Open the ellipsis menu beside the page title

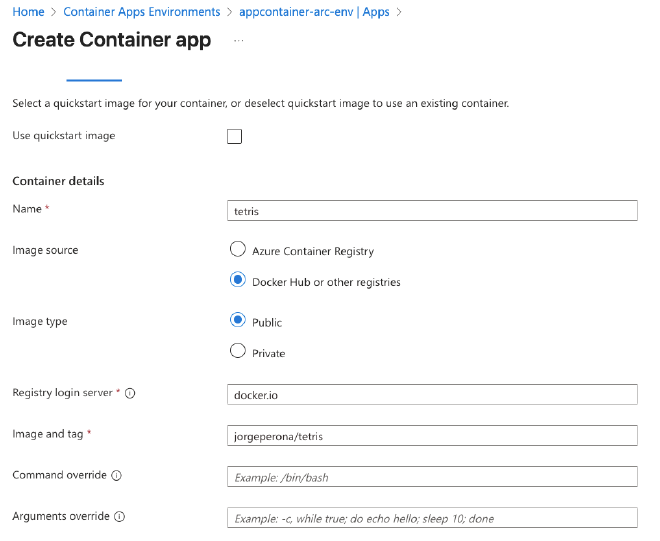coord(237,41)
